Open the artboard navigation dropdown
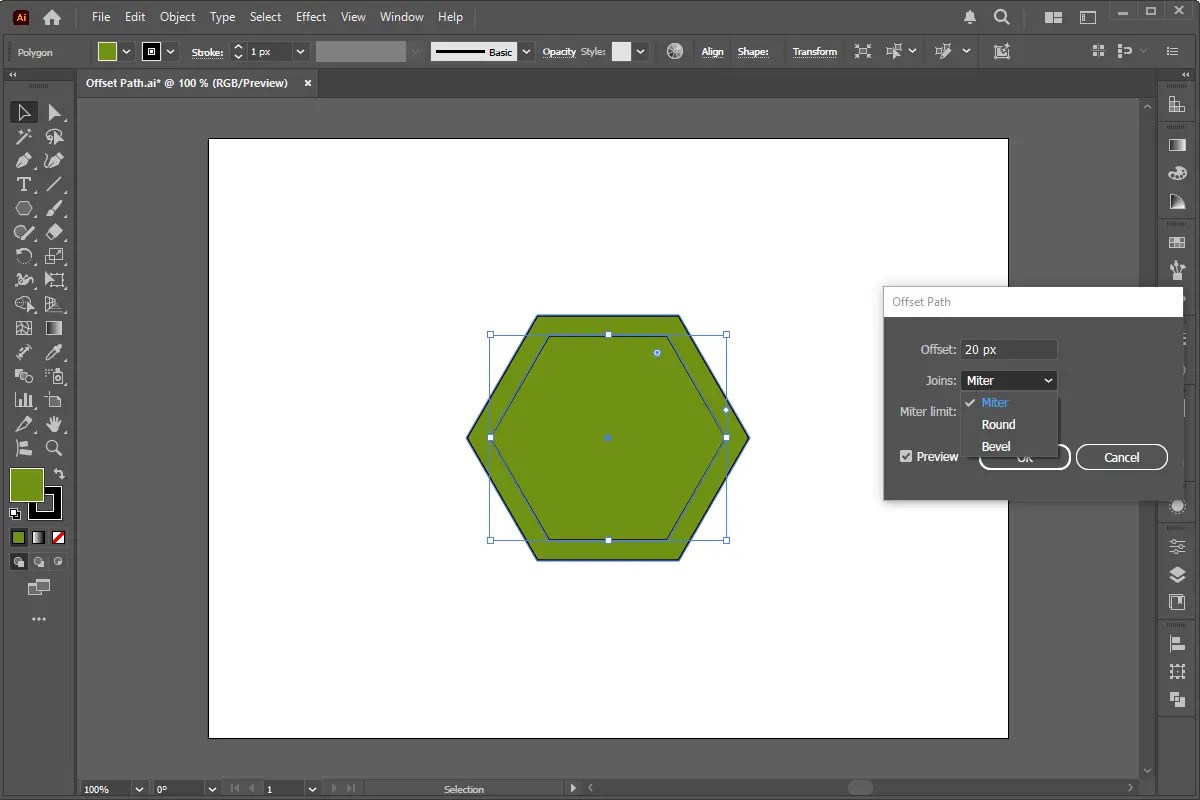The width and height of the screenshot is (1200, 800). [313, 789]
